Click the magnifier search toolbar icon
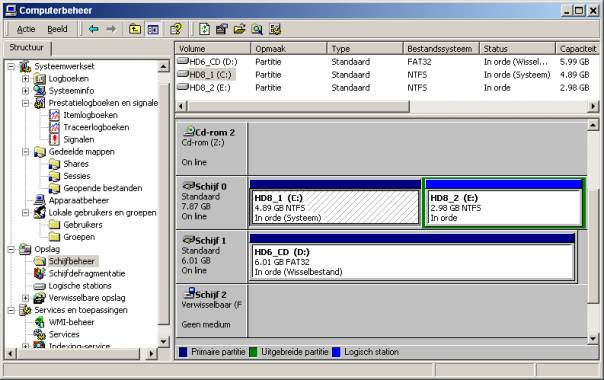This screenshot has width=604, height=380. click(257, 29)
